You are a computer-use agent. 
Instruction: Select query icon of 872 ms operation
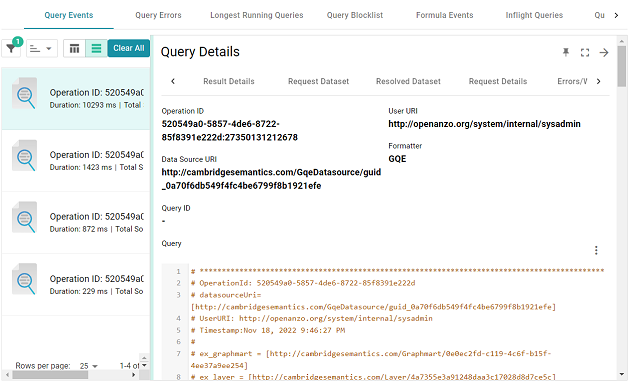(x=25, y=218)
